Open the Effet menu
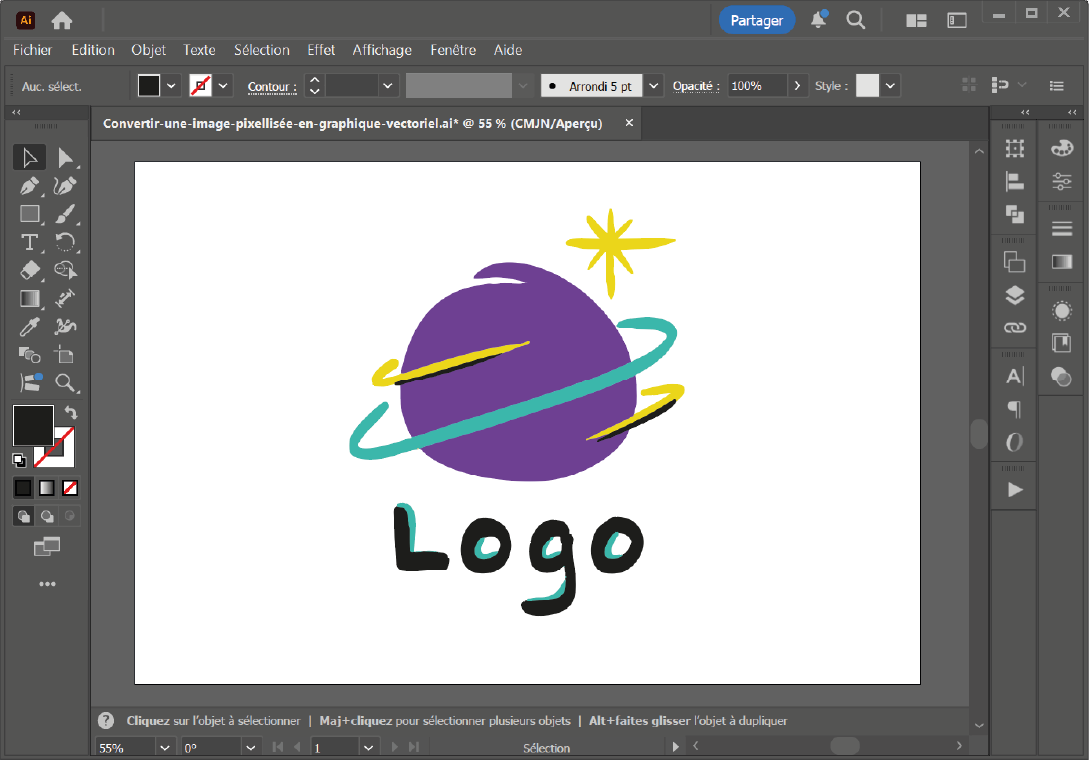This screenshot has width=1089, height=760. (321, 50)
